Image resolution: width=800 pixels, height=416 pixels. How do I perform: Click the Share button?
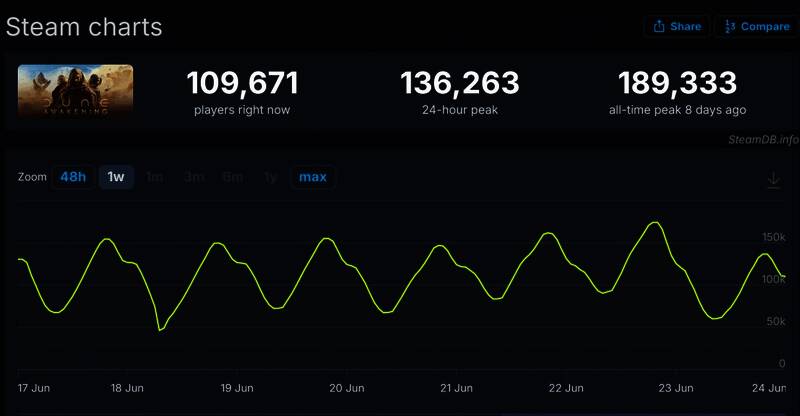coord(677,27)
